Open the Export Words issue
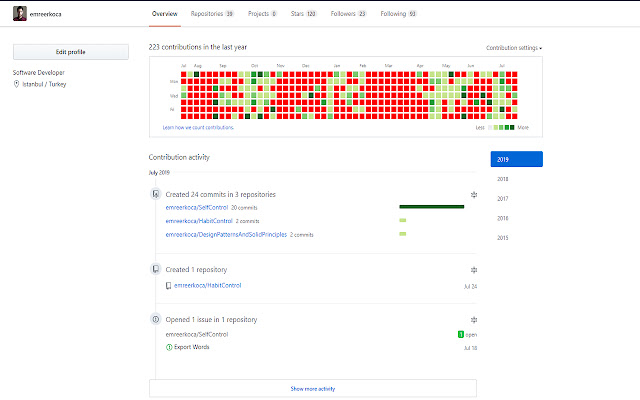 point(191,347)
